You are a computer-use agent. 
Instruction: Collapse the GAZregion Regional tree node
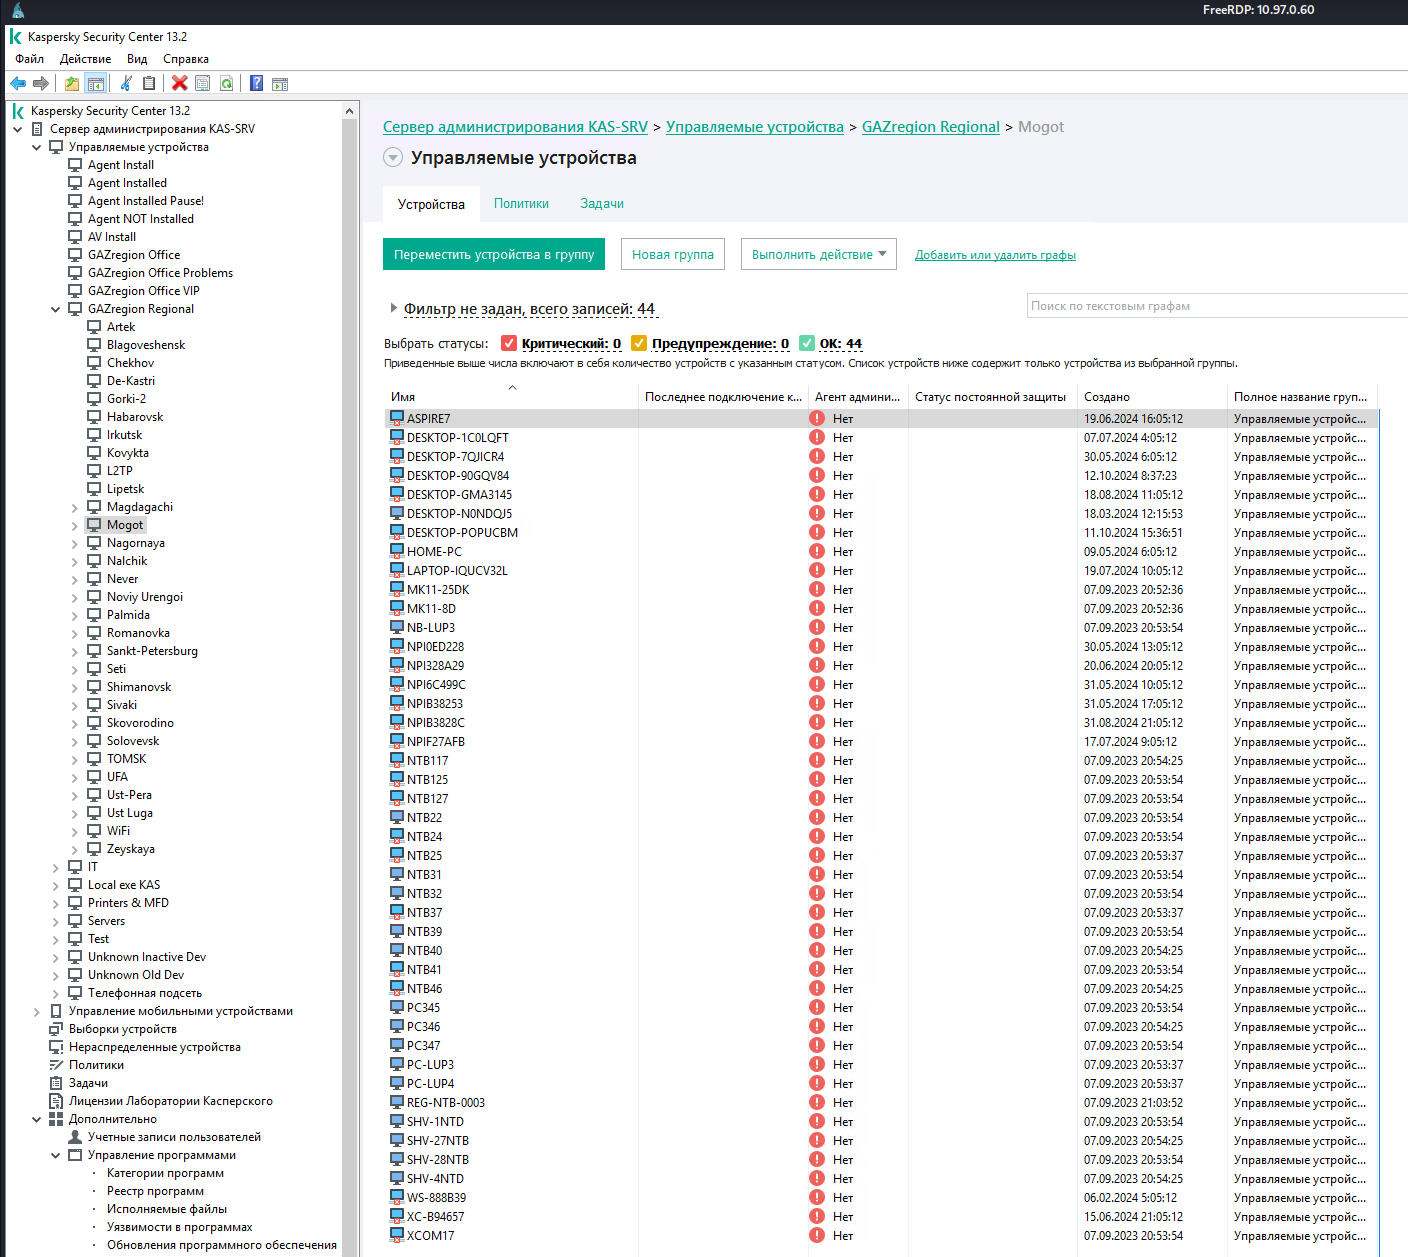coord(56,310)
